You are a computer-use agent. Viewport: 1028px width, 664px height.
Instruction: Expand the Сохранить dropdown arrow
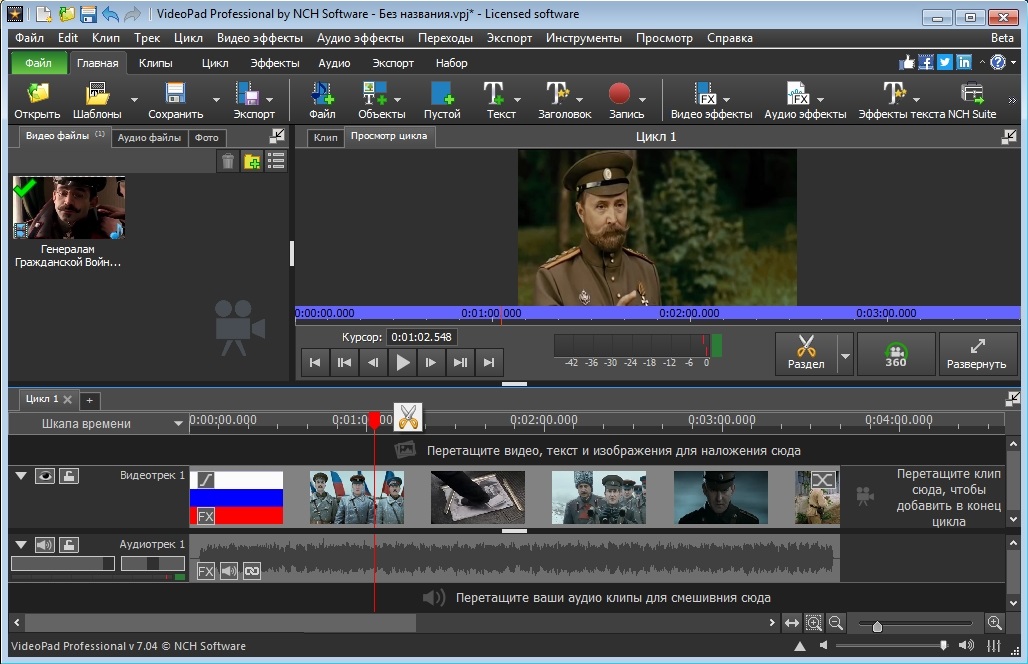click(x=216, y=100)
